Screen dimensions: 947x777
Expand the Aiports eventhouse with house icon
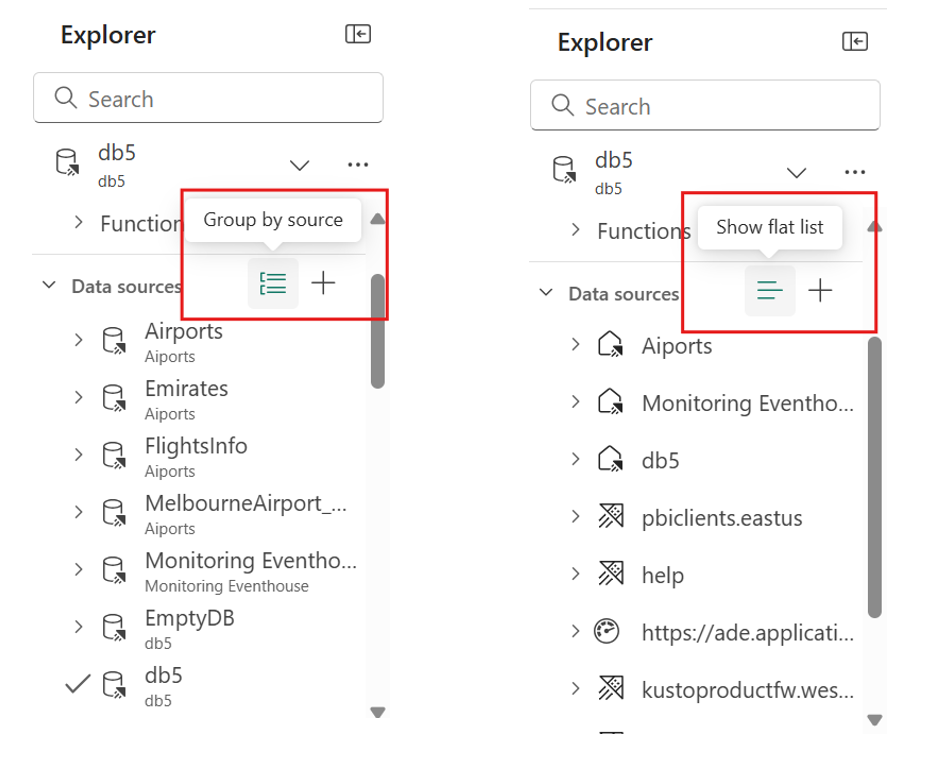pyautogui.click(x=575, y=345)
